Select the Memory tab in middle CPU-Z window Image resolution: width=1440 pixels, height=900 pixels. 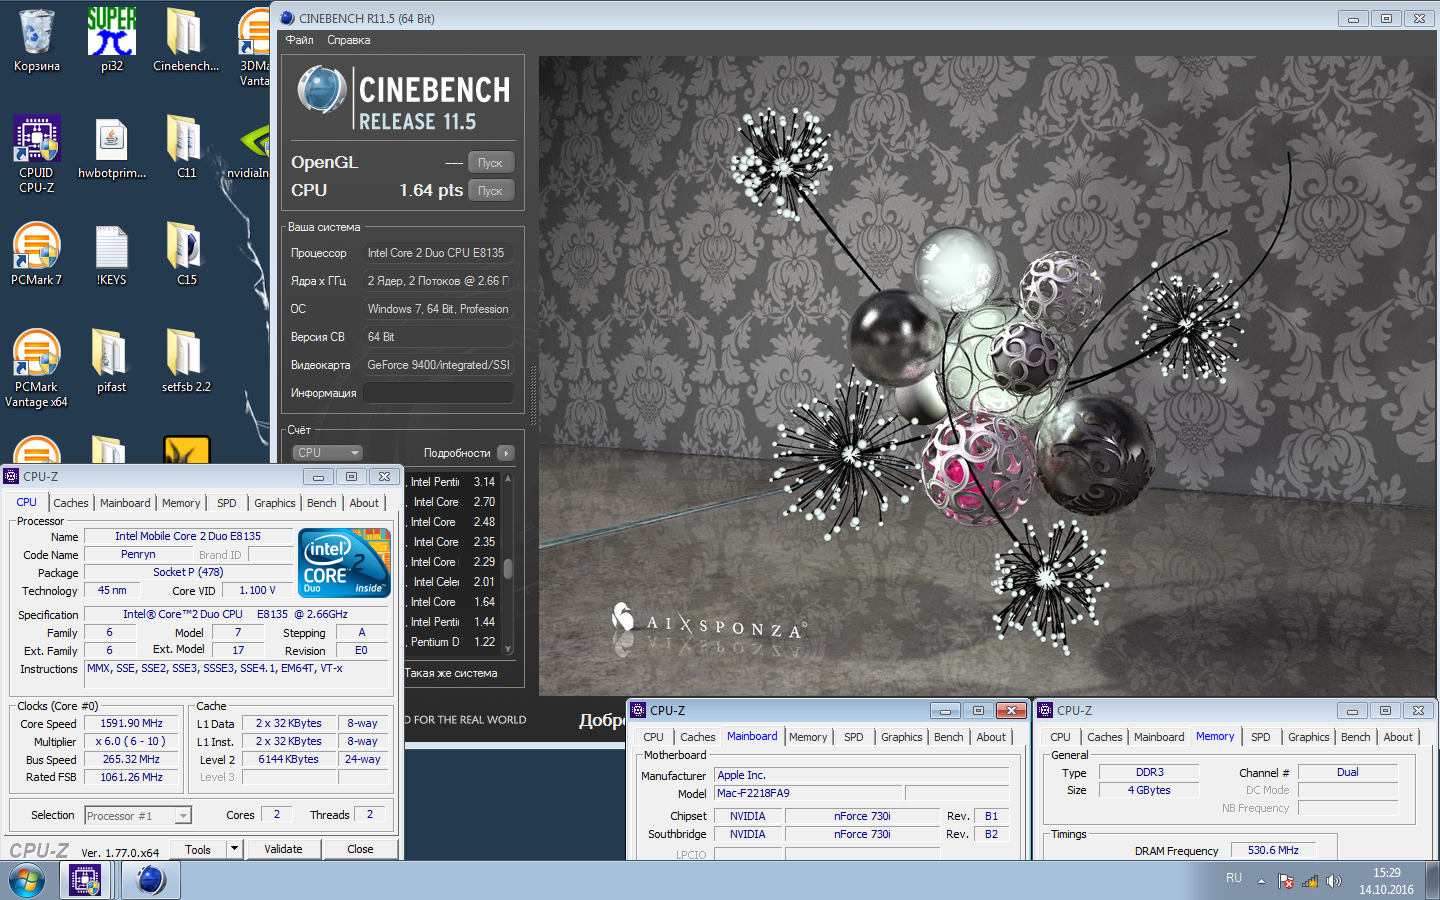[808, 737]
